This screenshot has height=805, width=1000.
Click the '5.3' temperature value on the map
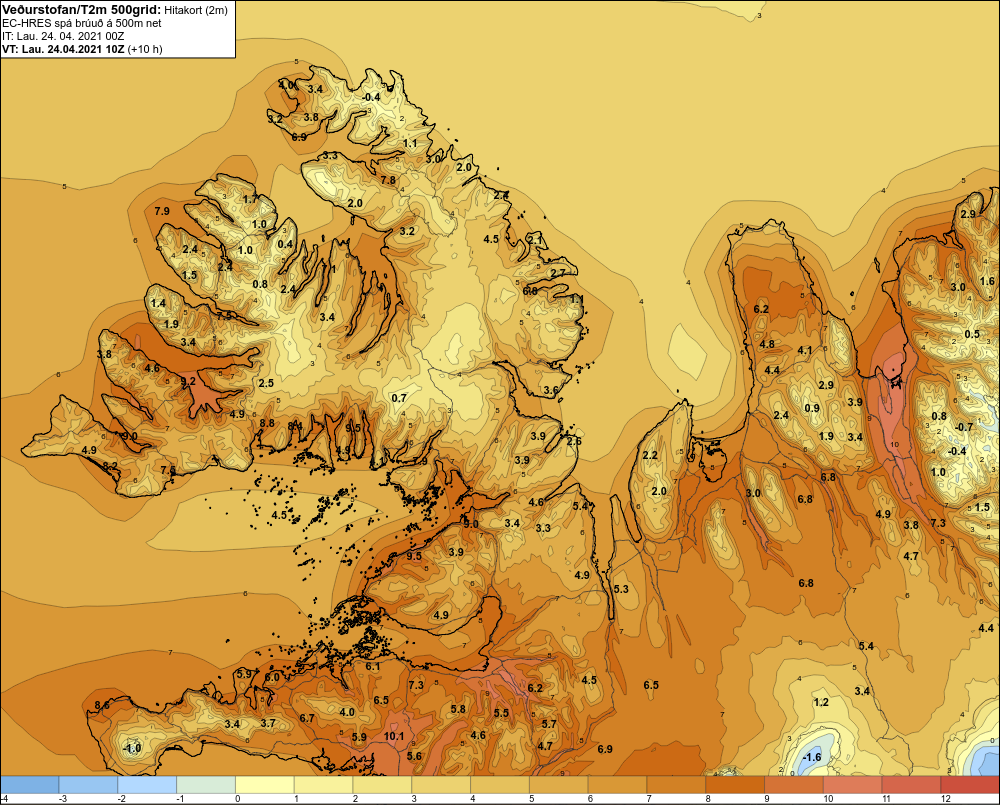pyautogui.click(x=621, y=589)
